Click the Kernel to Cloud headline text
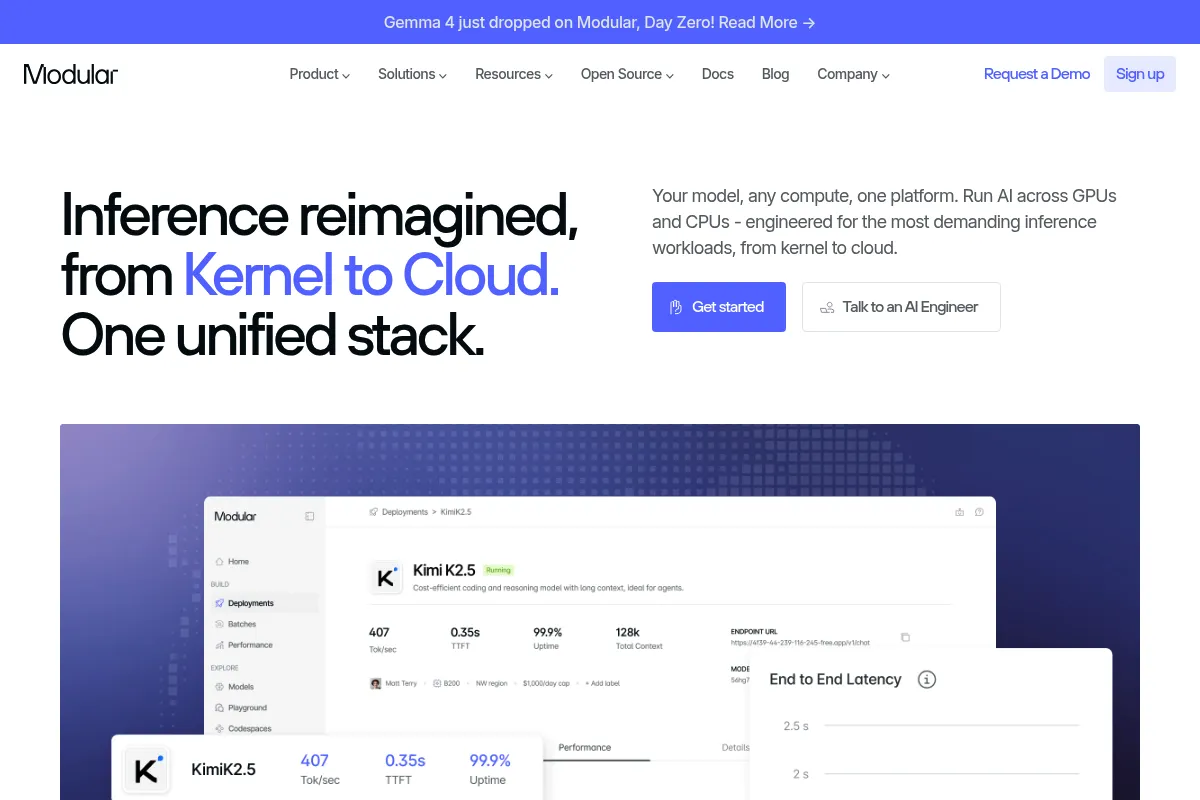 371,275
